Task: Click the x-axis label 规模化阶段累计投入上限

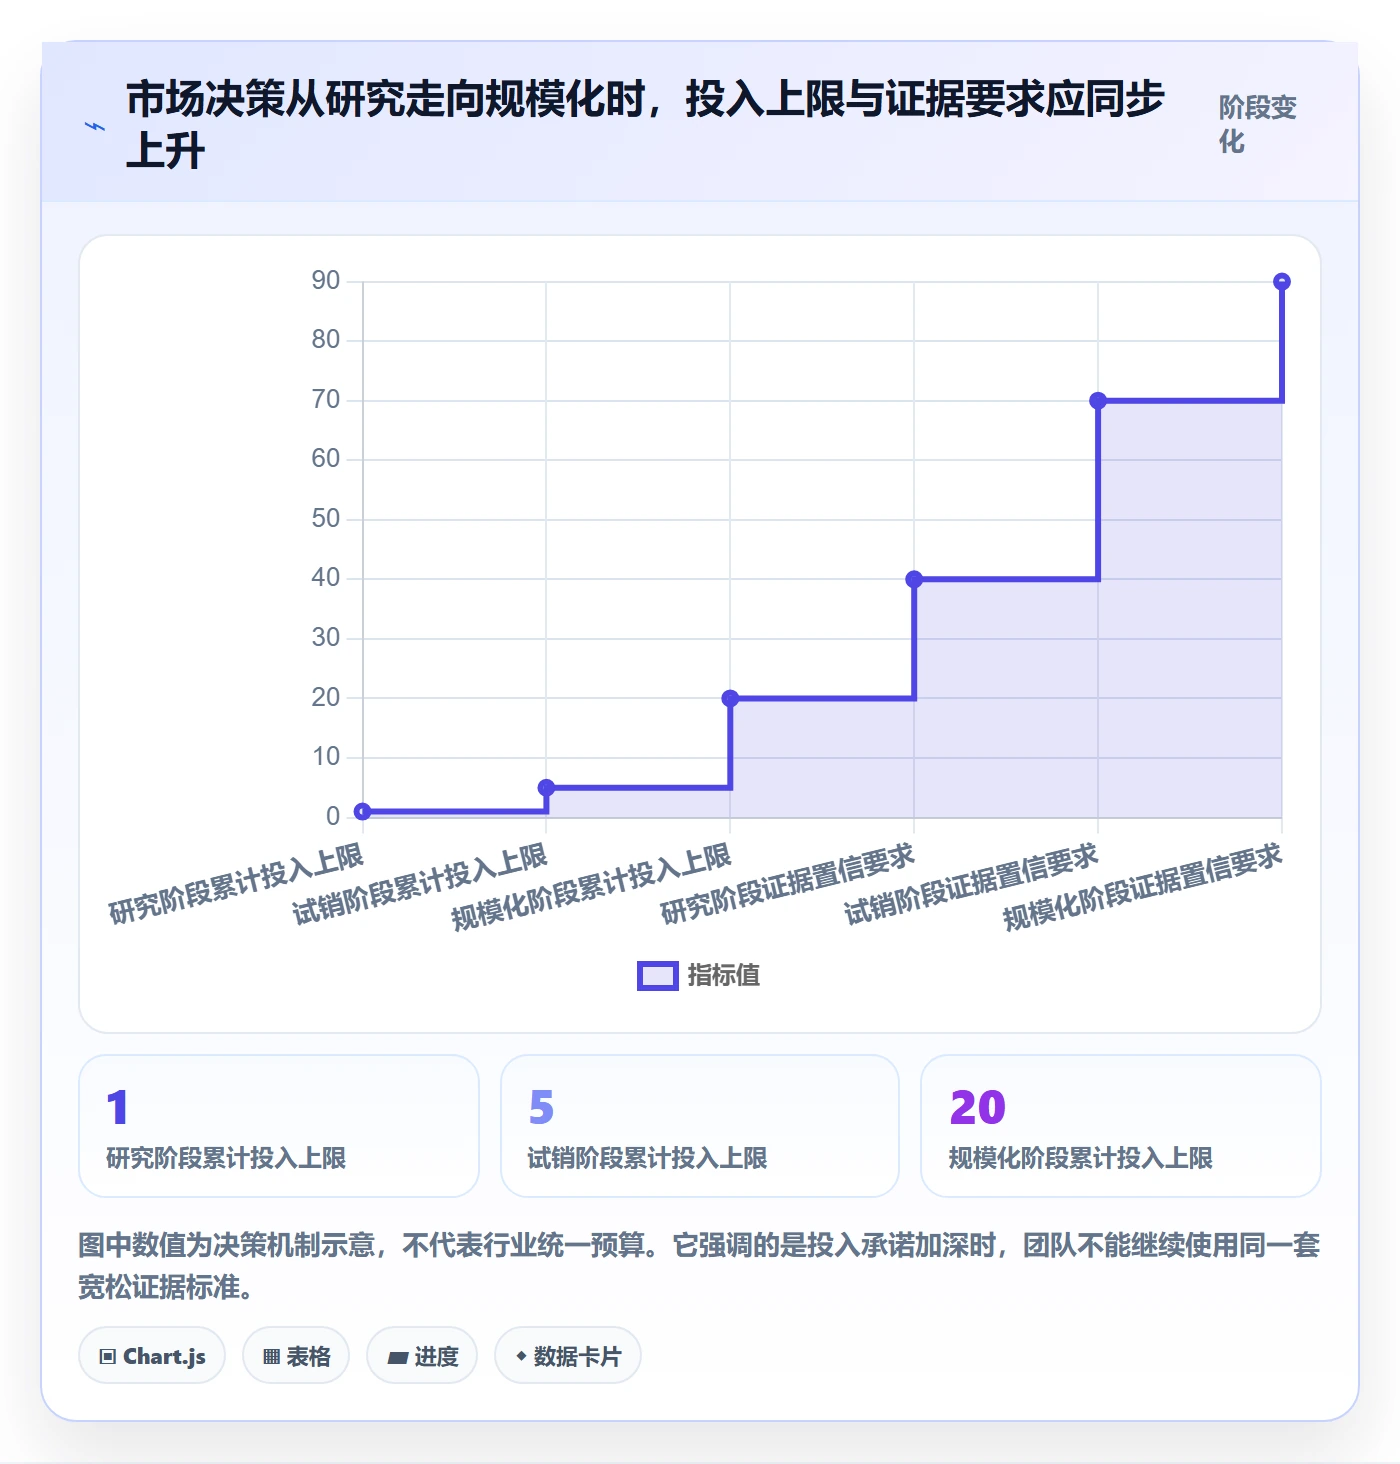Action: (591, 887)
